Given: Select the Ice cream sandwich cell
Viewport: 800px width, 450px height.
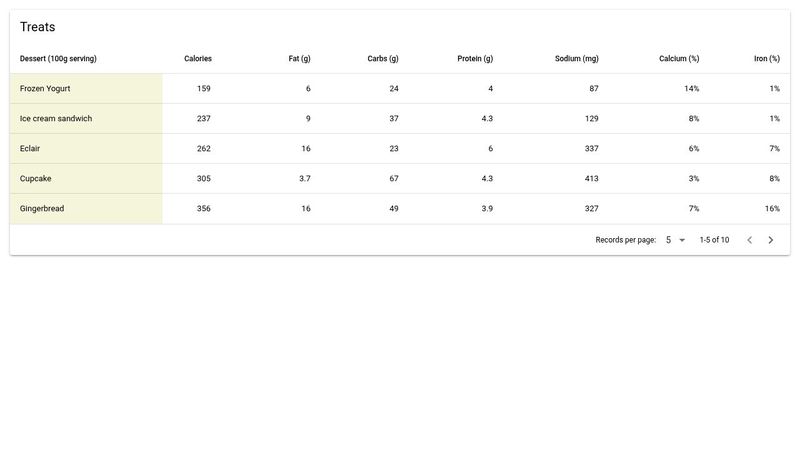Looking at the screenshot, I should click(x=56, y=119).
